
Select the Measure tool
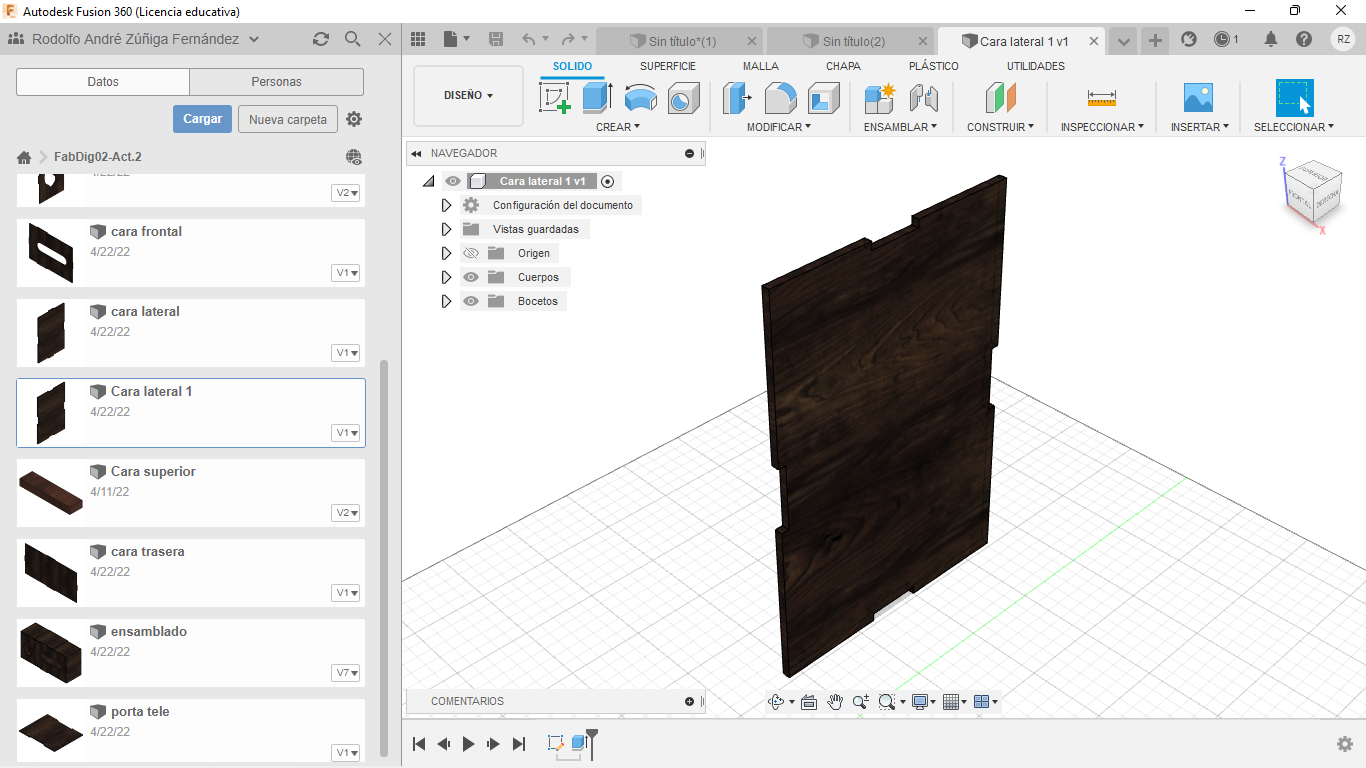coord(1101,98)
